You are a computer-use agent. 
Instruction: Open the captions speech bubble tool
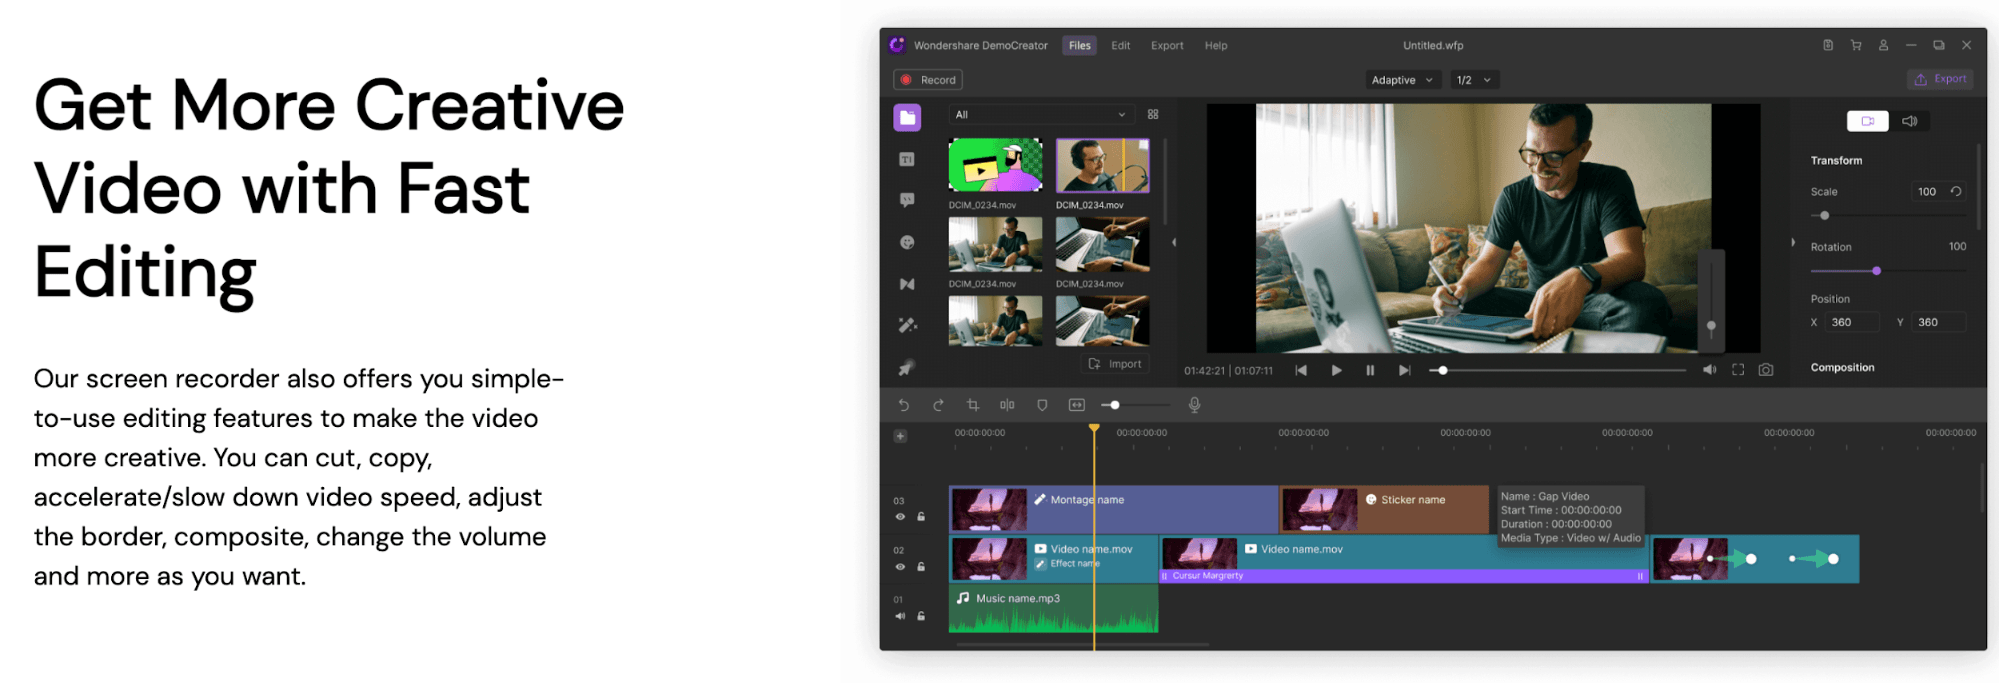click(907, 200)
